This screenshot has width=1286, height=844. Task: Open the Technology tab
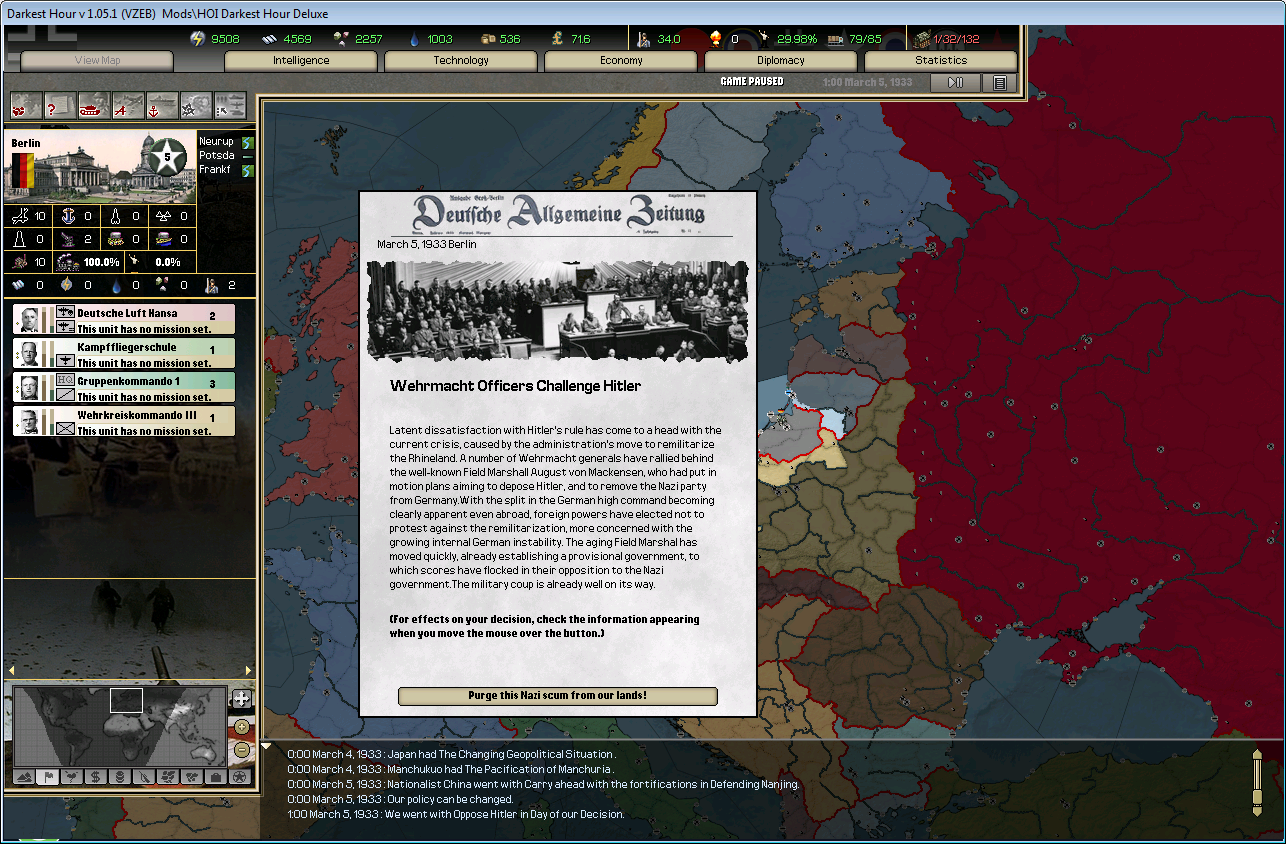[461, 61]
